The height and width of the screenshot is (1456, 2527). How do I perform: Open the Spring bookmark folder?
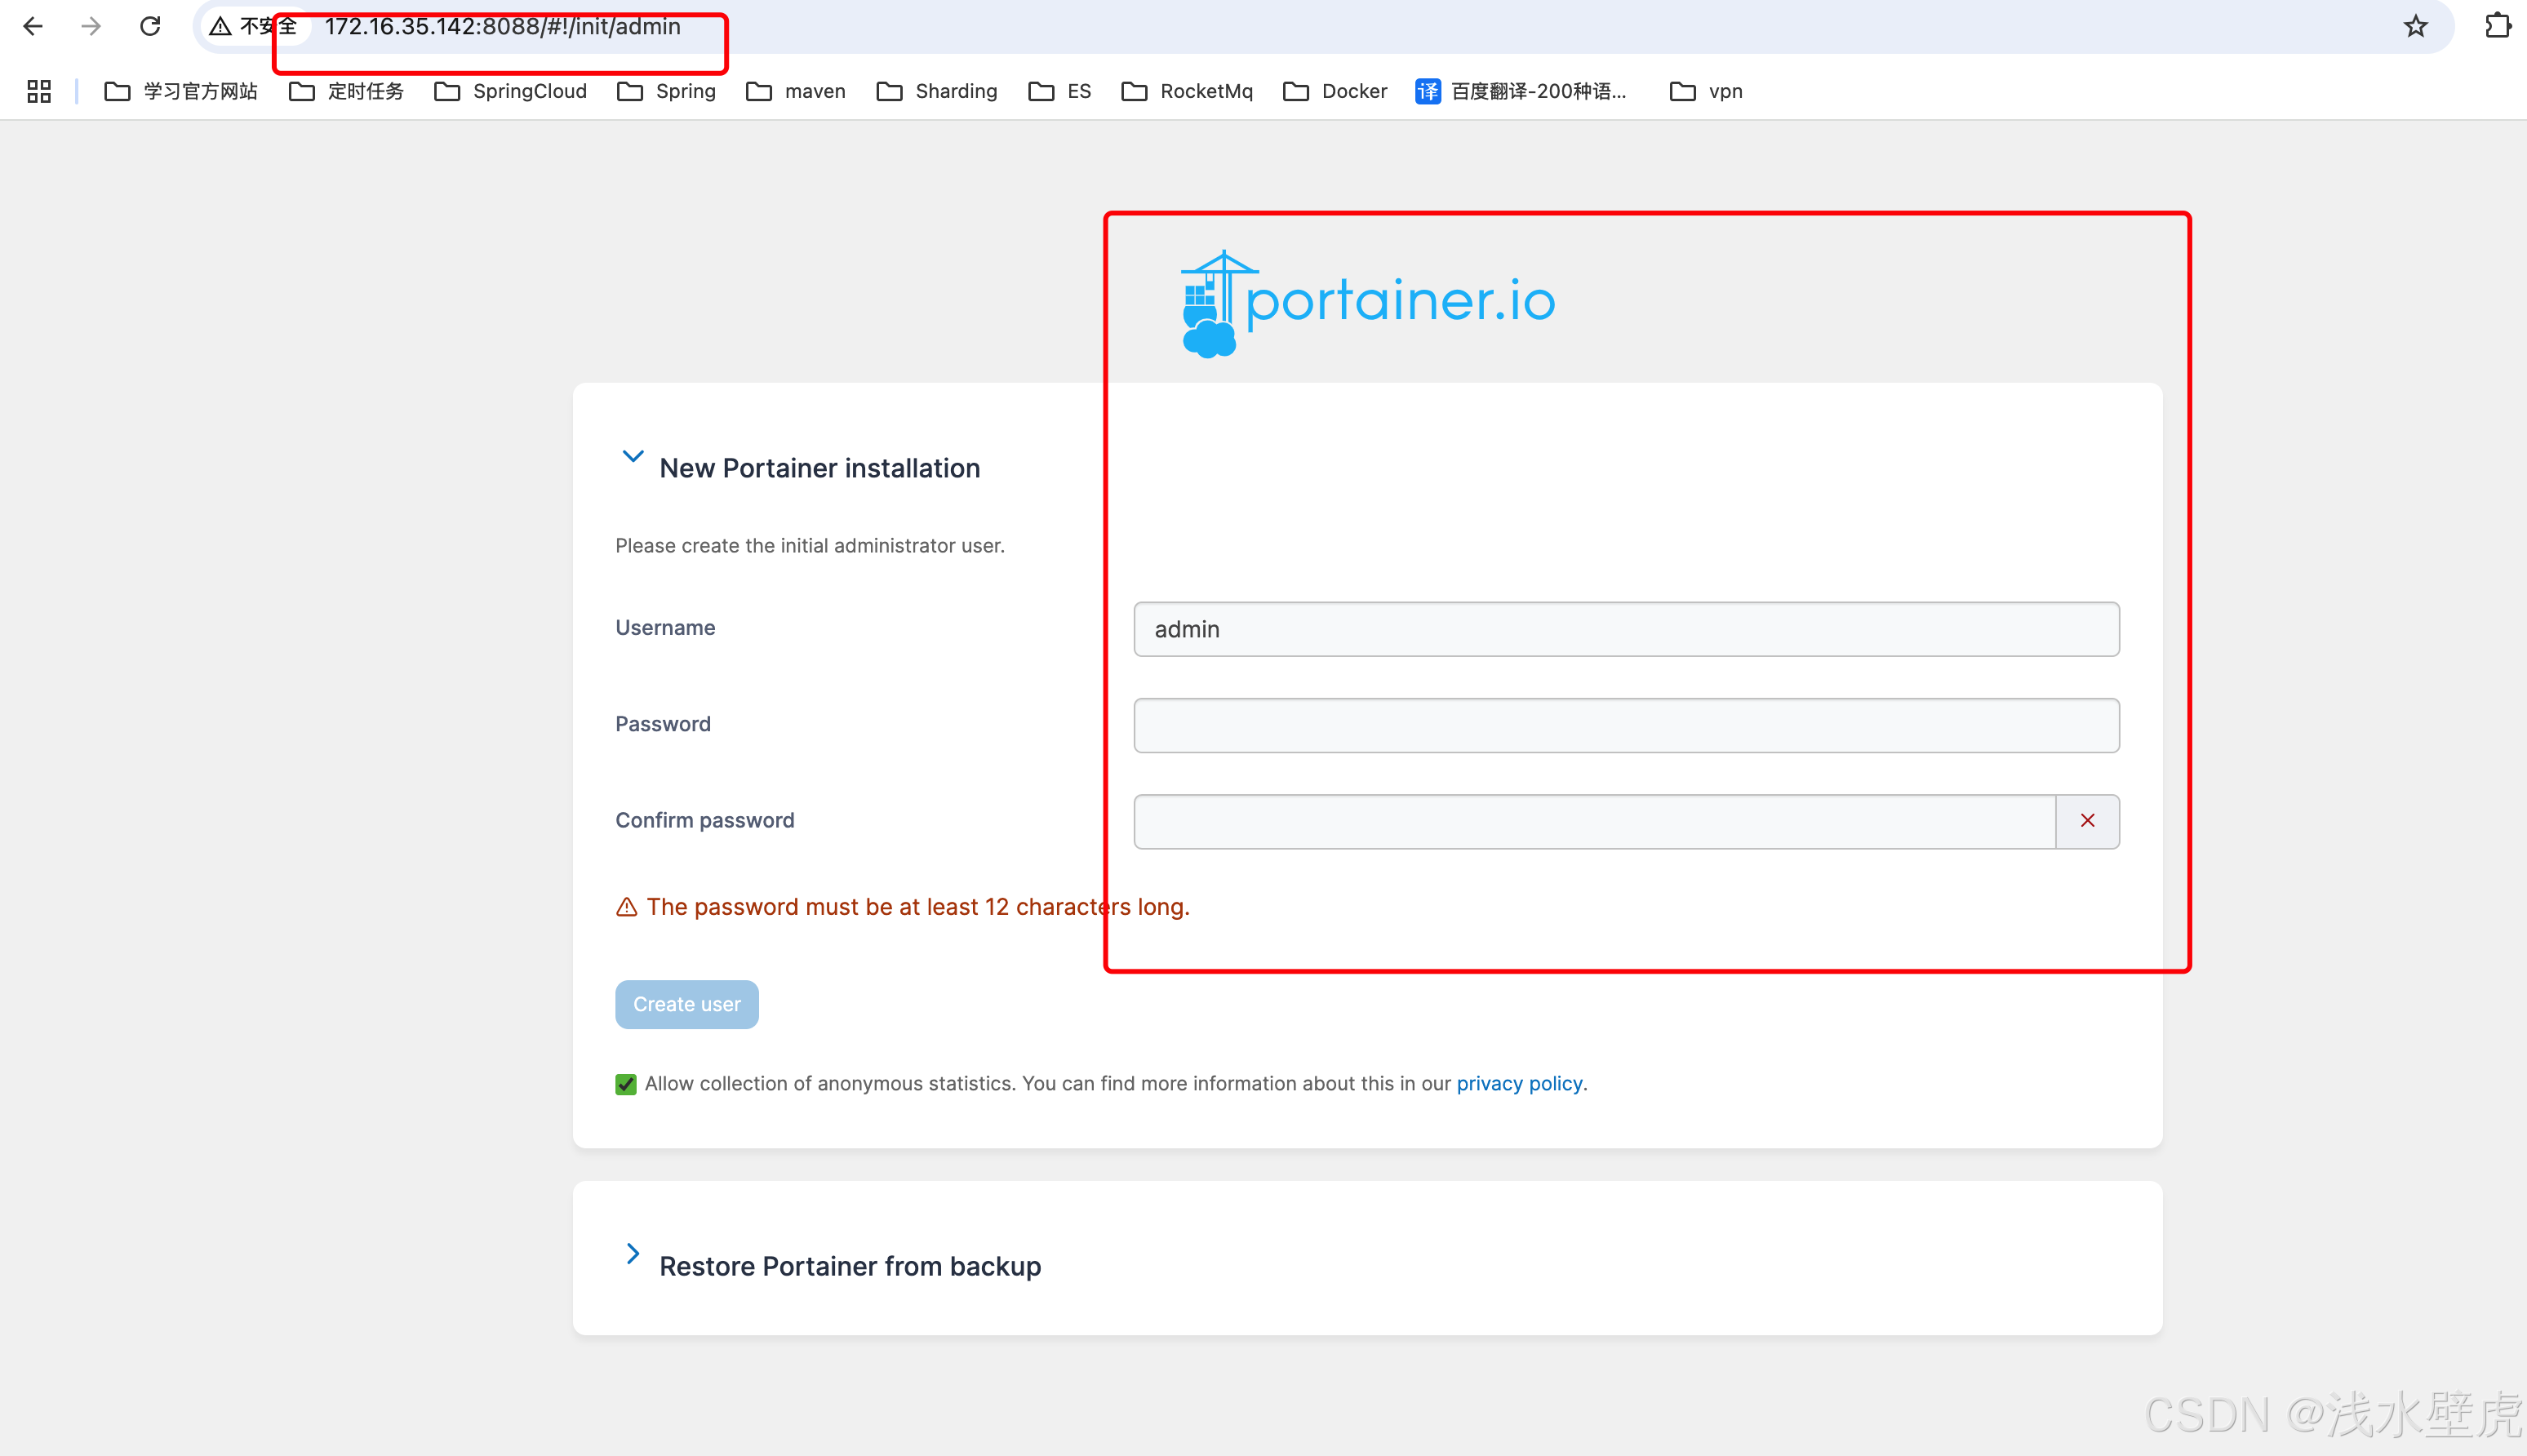click(666, 91)
